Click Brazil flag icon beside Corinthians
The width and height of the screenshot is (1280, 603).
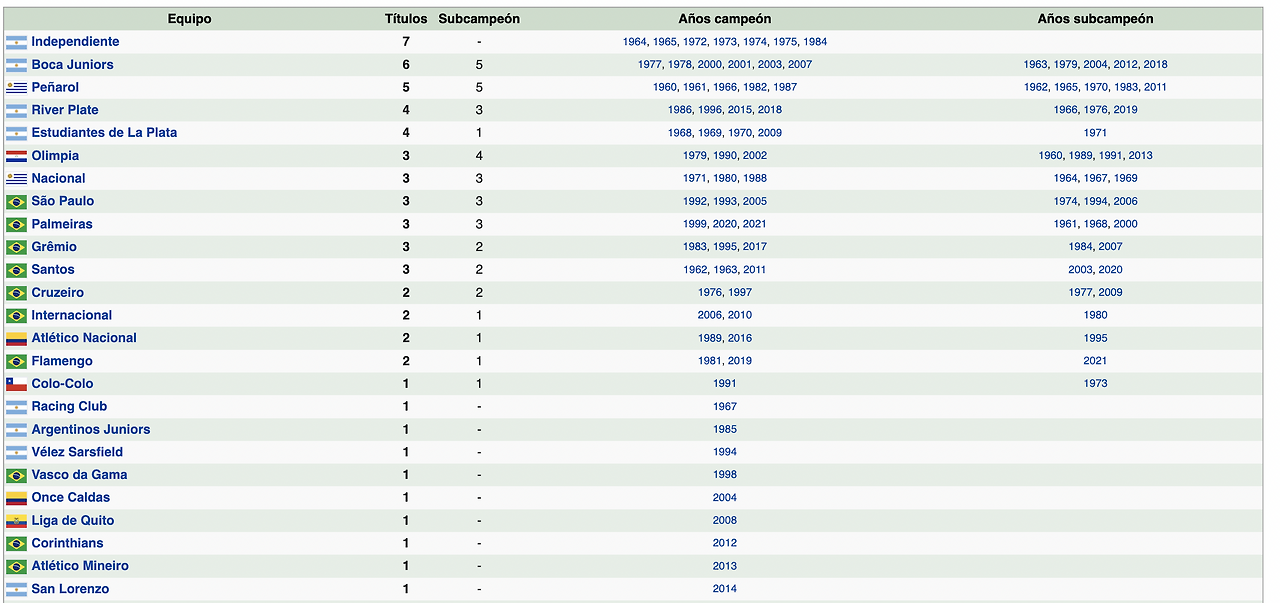tap(16, 544)
